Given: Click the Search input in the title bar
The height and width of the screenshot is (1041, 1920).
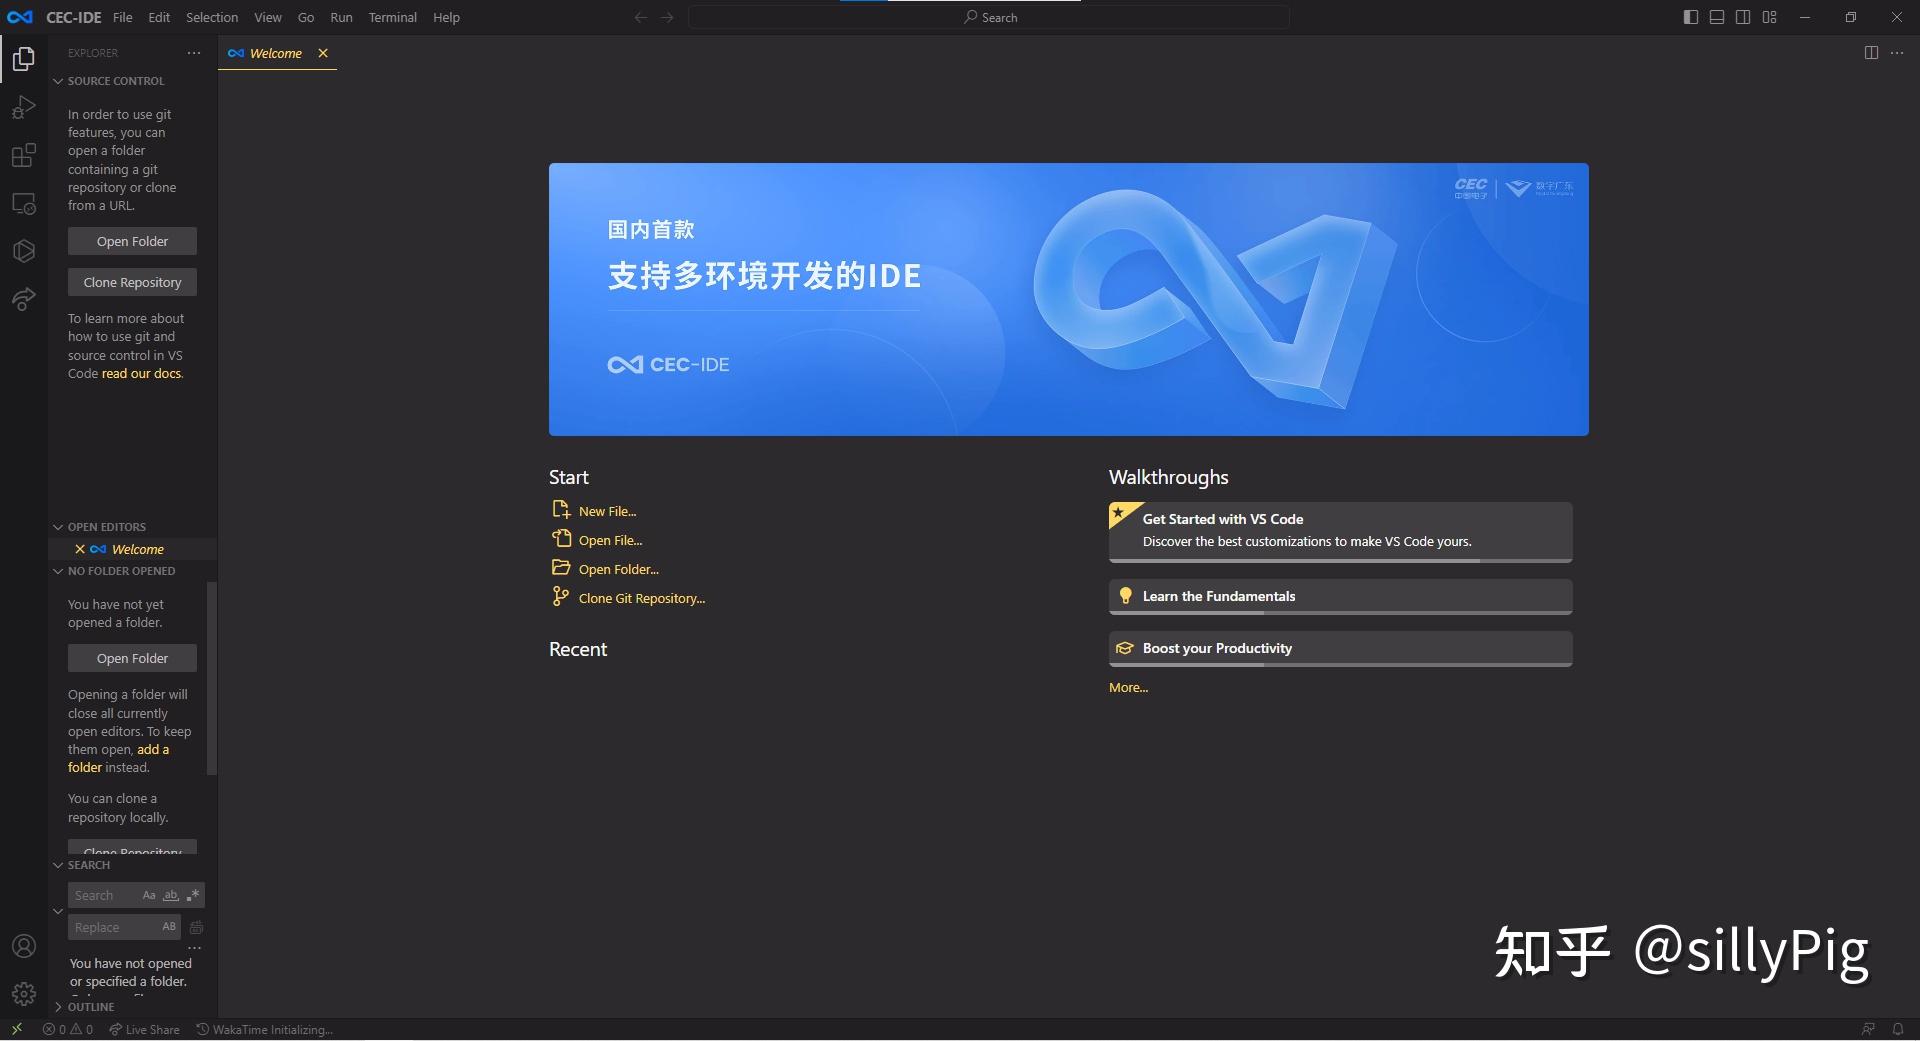Looking at the screenshot, I should coord(990,17).
